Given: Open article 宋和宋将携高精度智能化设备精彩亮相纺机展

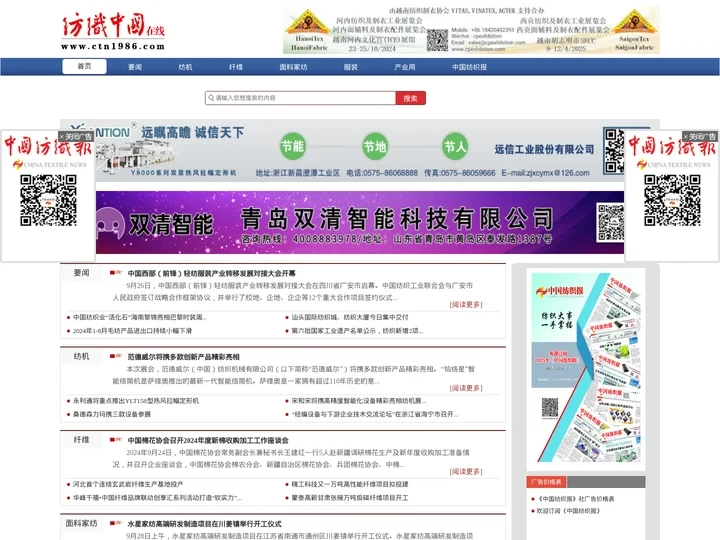Looking at the screenshot, I should tap(359, 401).
